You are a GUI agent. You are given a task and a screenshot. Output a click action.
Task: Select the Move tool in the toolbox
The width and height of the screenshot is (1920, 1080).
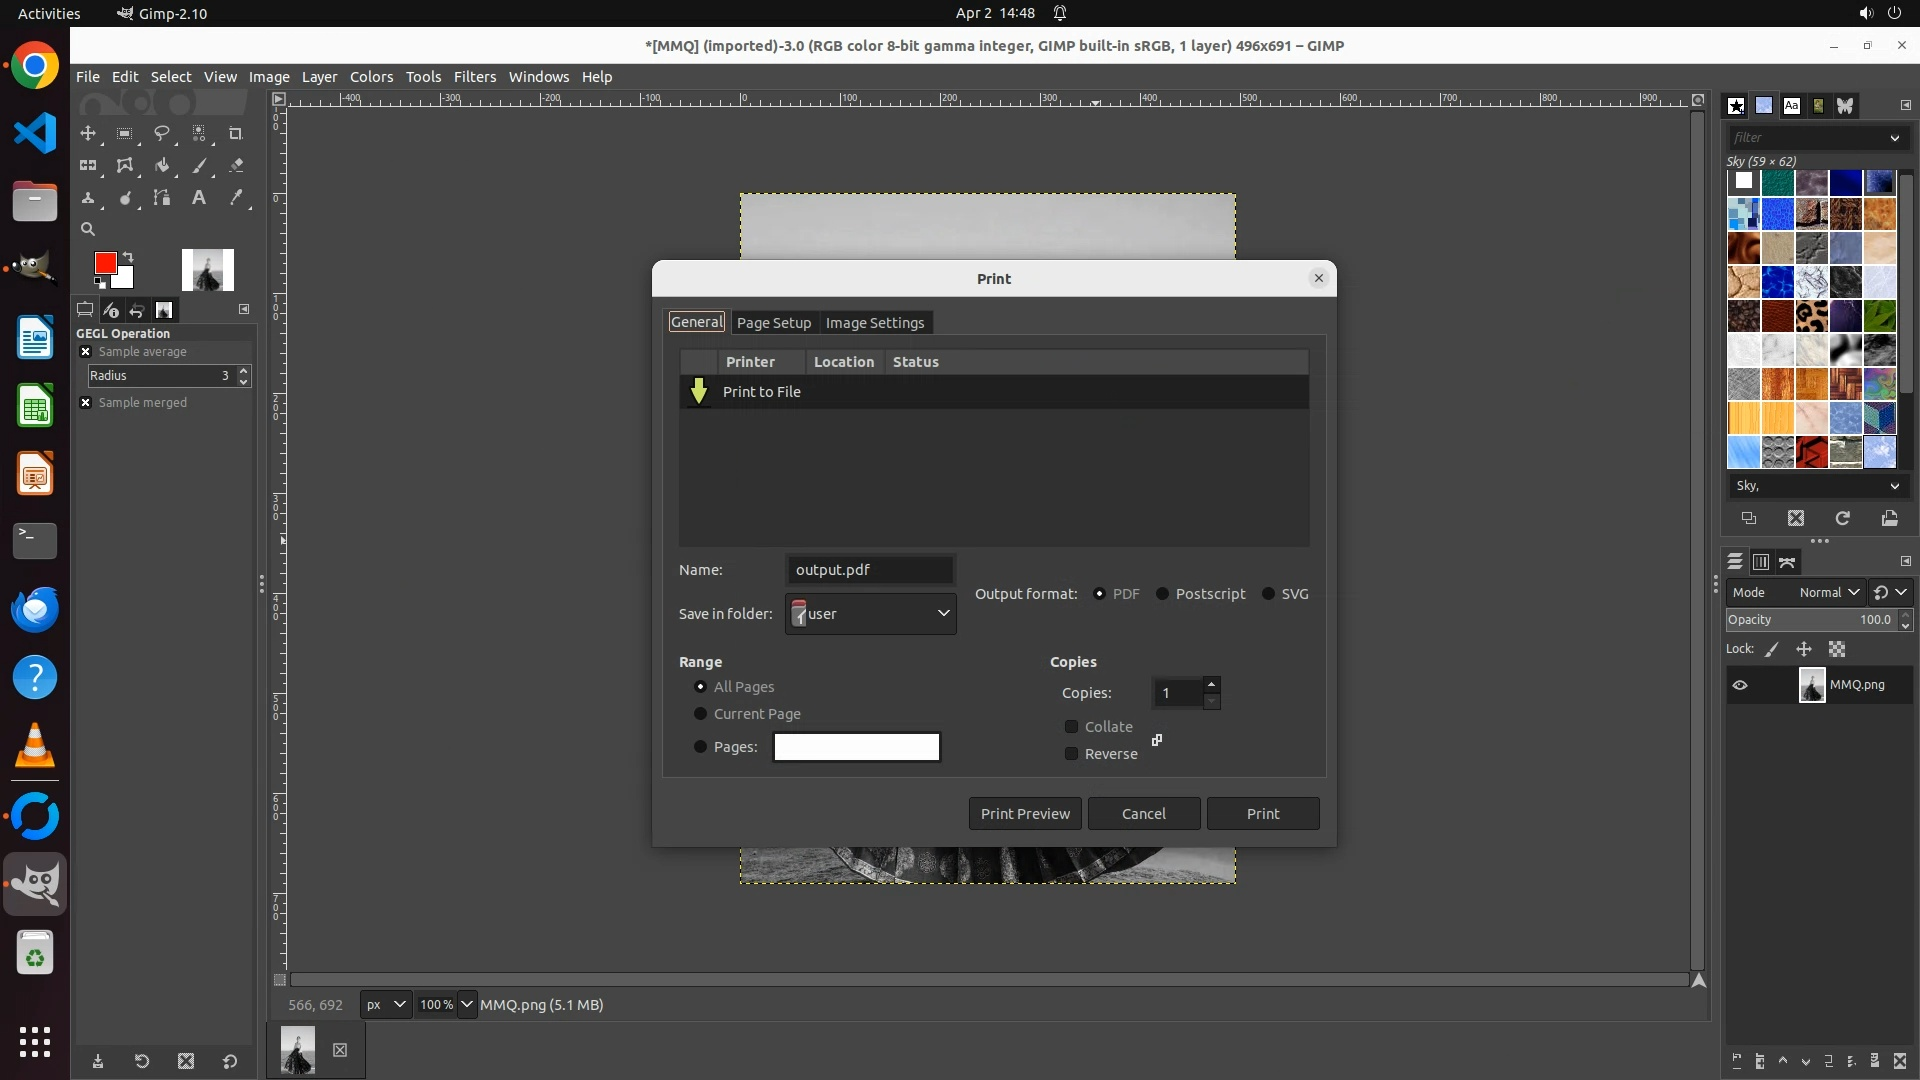(x=88, y=133)
